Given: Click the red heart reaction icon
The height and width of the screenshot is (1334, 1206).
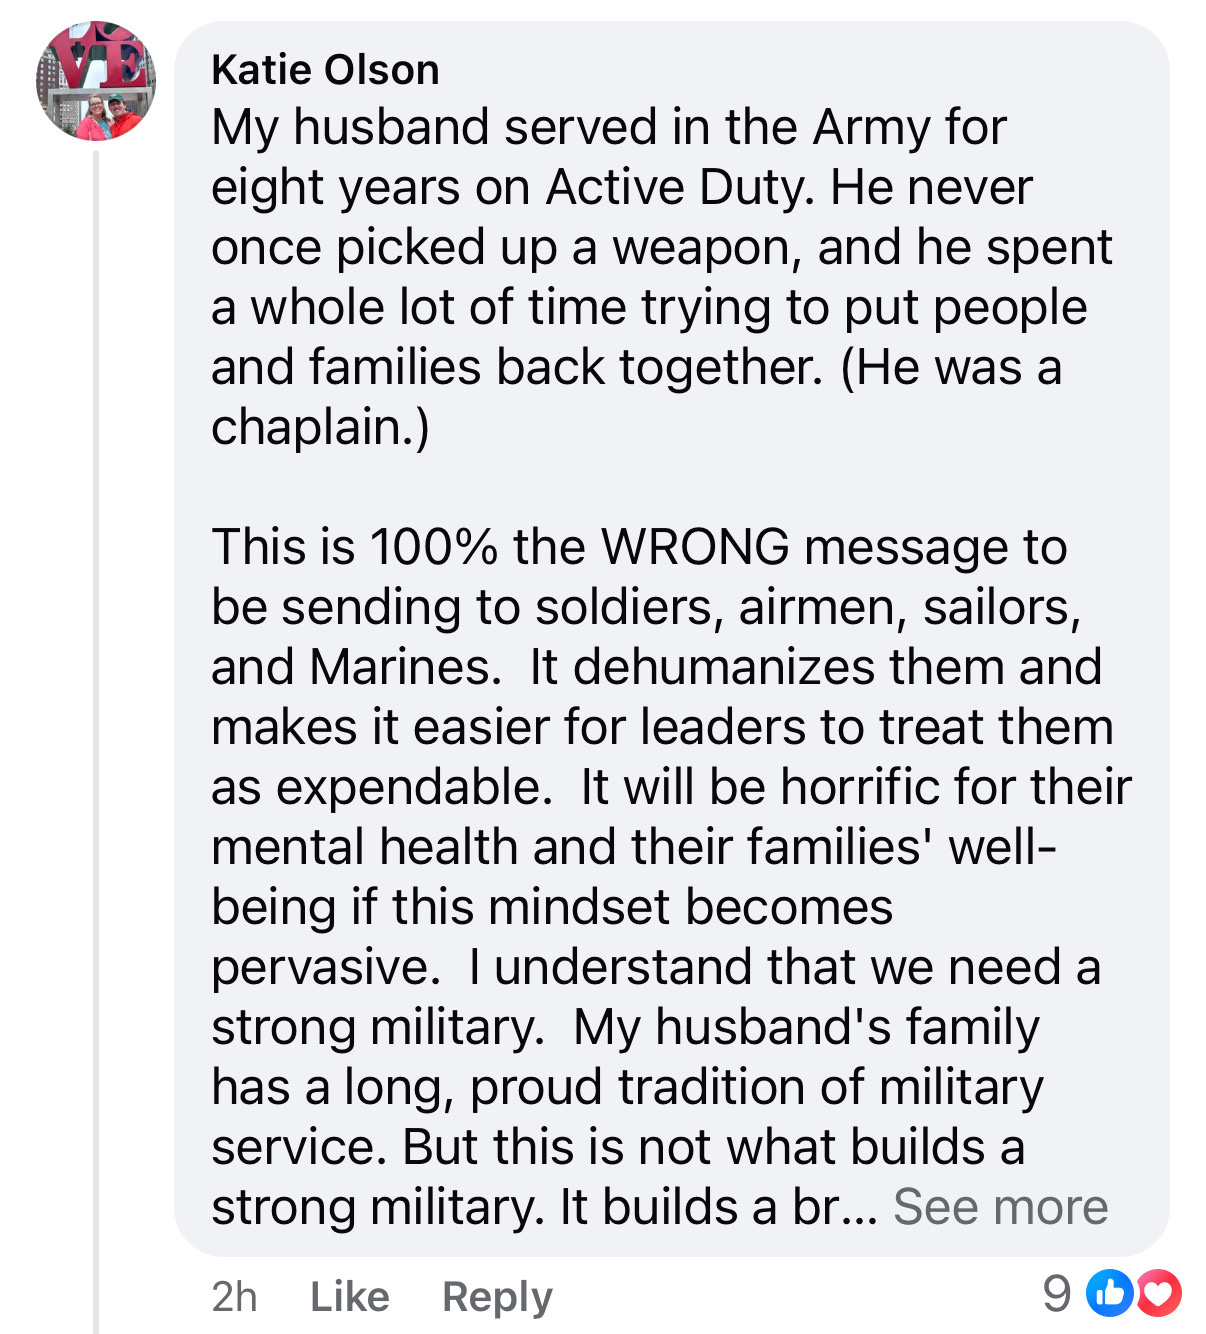Looking at the screenshot, I should point(1158,1295).
